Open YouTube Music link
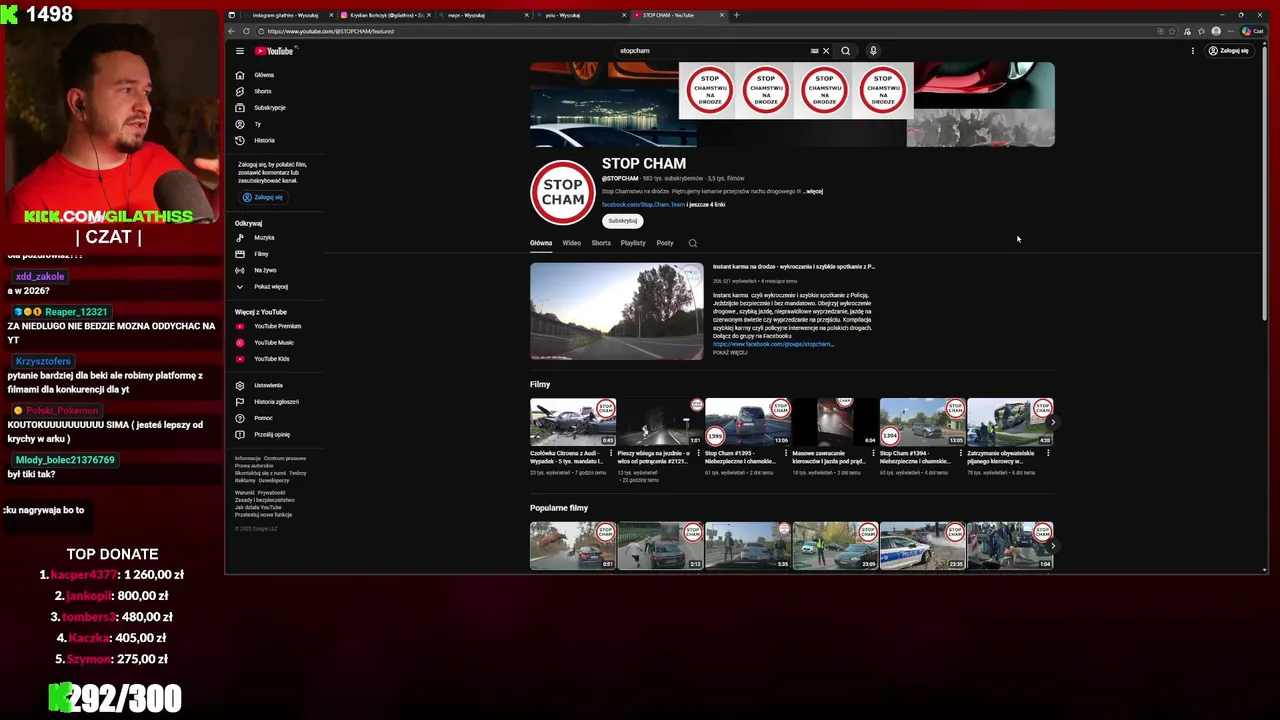This screenshot has height=720, width=1280. (x=273, y=343)
